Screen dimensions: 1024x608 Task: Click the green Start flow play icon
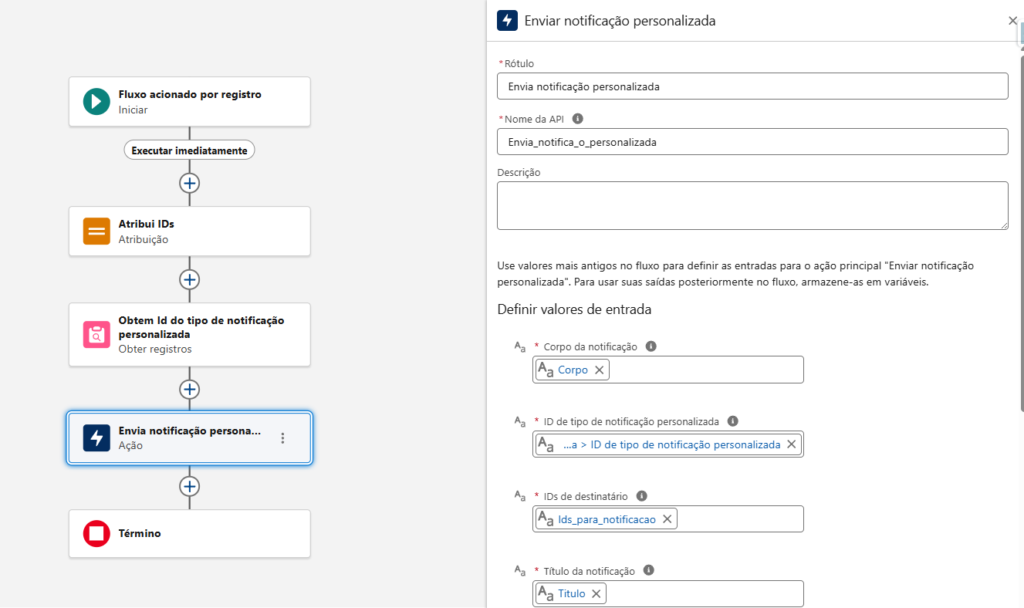pyautogui.click(x=96, y=101)
